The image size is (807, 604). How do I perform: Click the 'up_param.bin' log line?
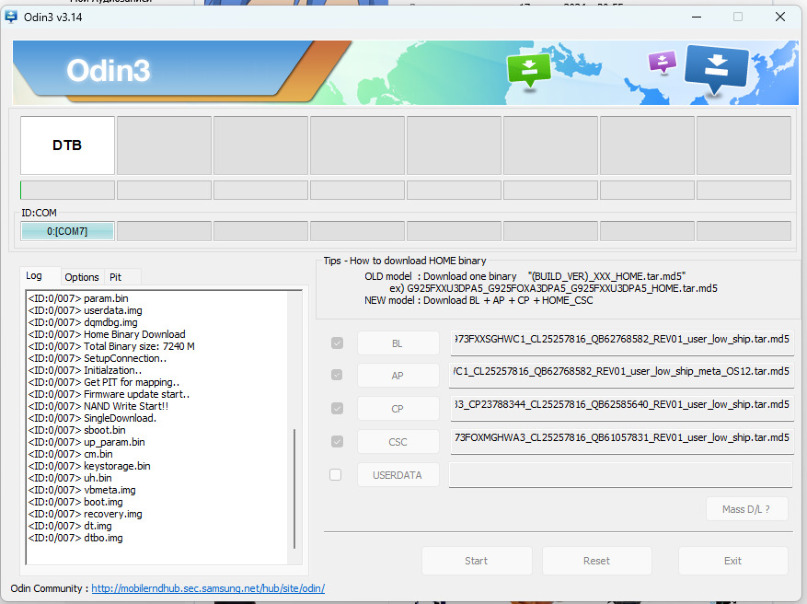pyautogui.click(x=86, y=442)
